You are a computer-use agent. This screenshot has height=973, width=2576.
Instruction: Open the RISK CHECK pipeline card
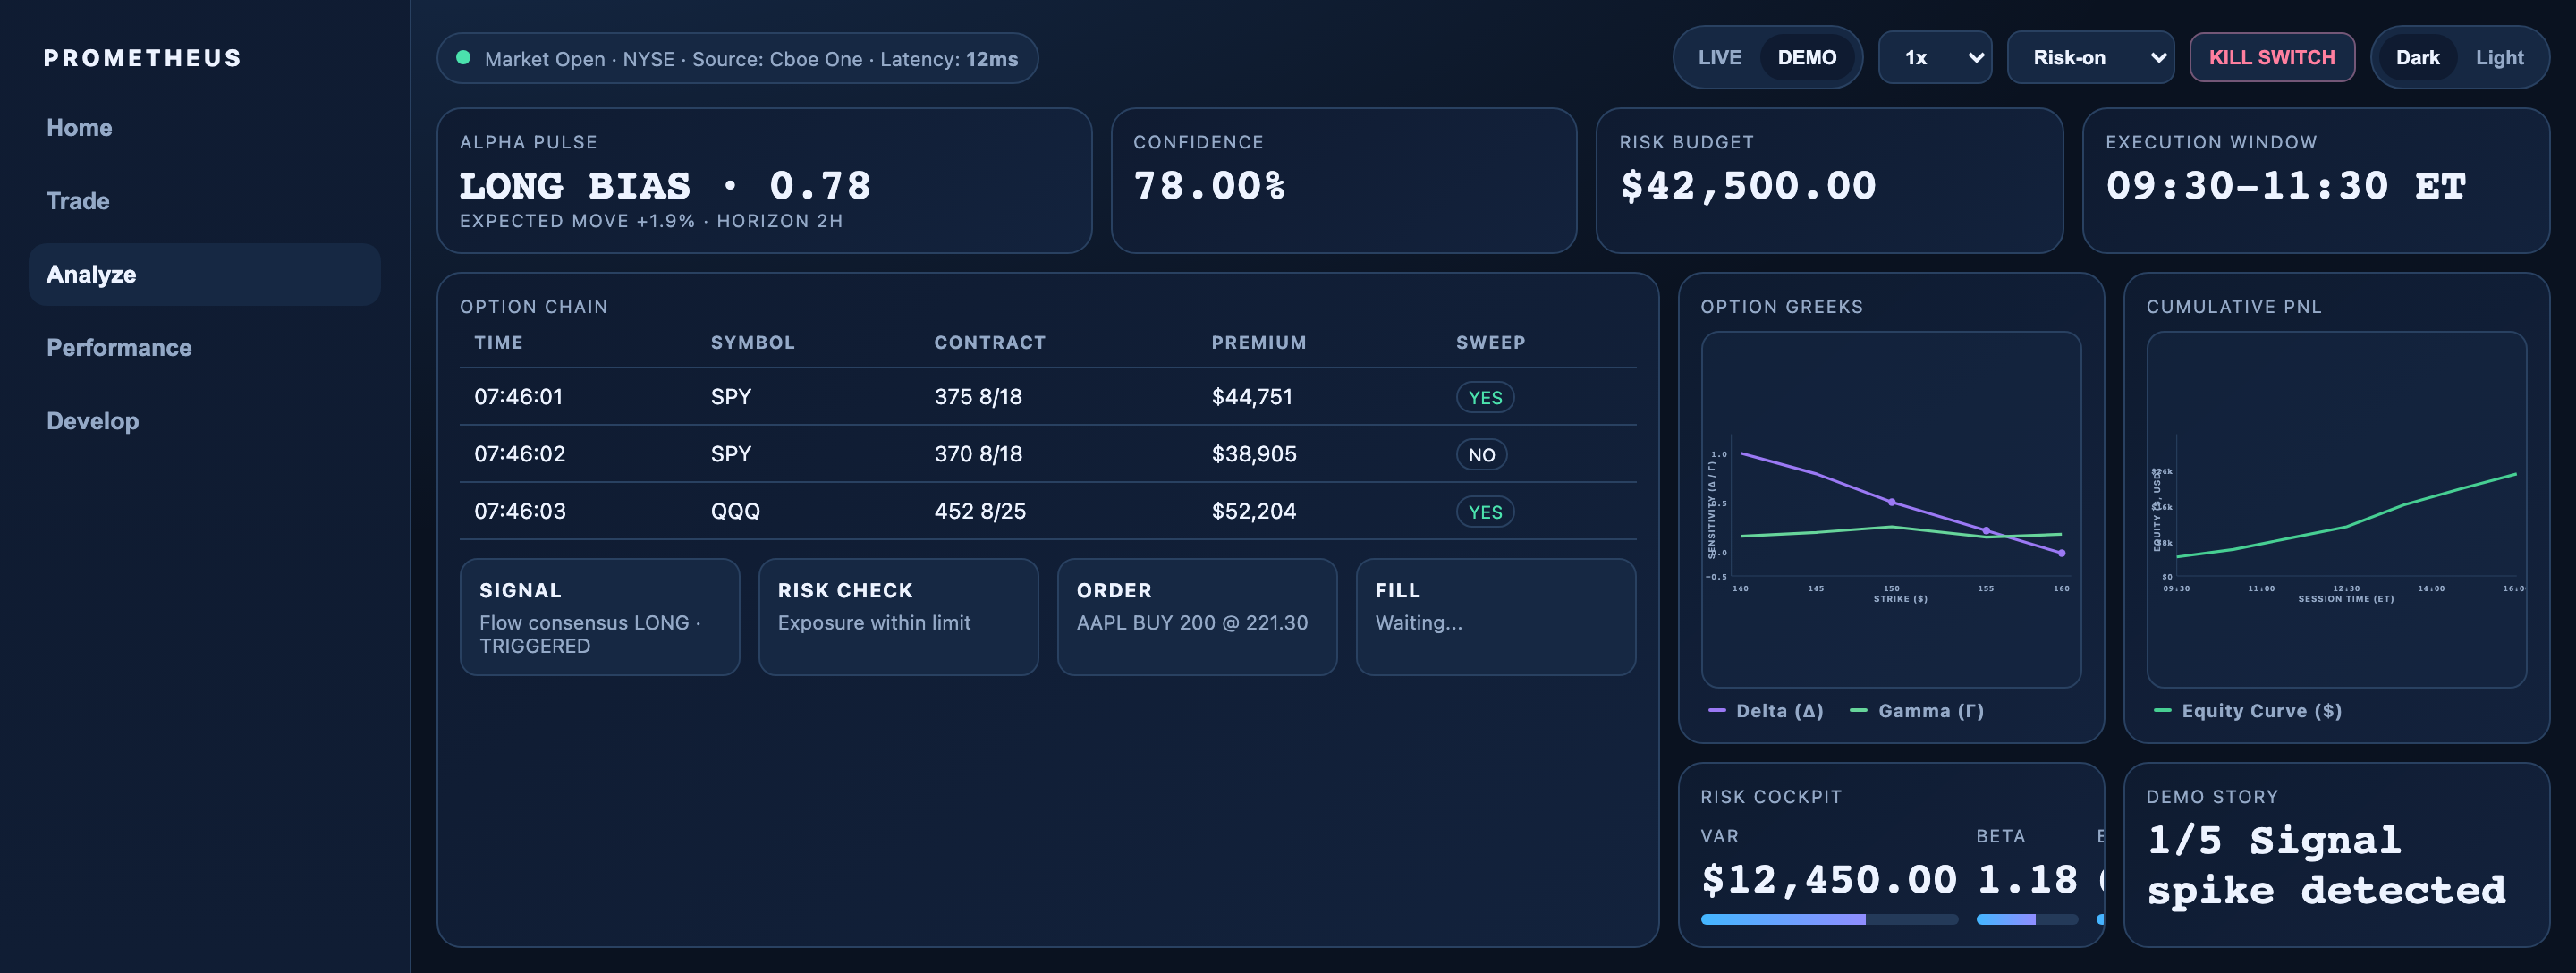[898, 617]
